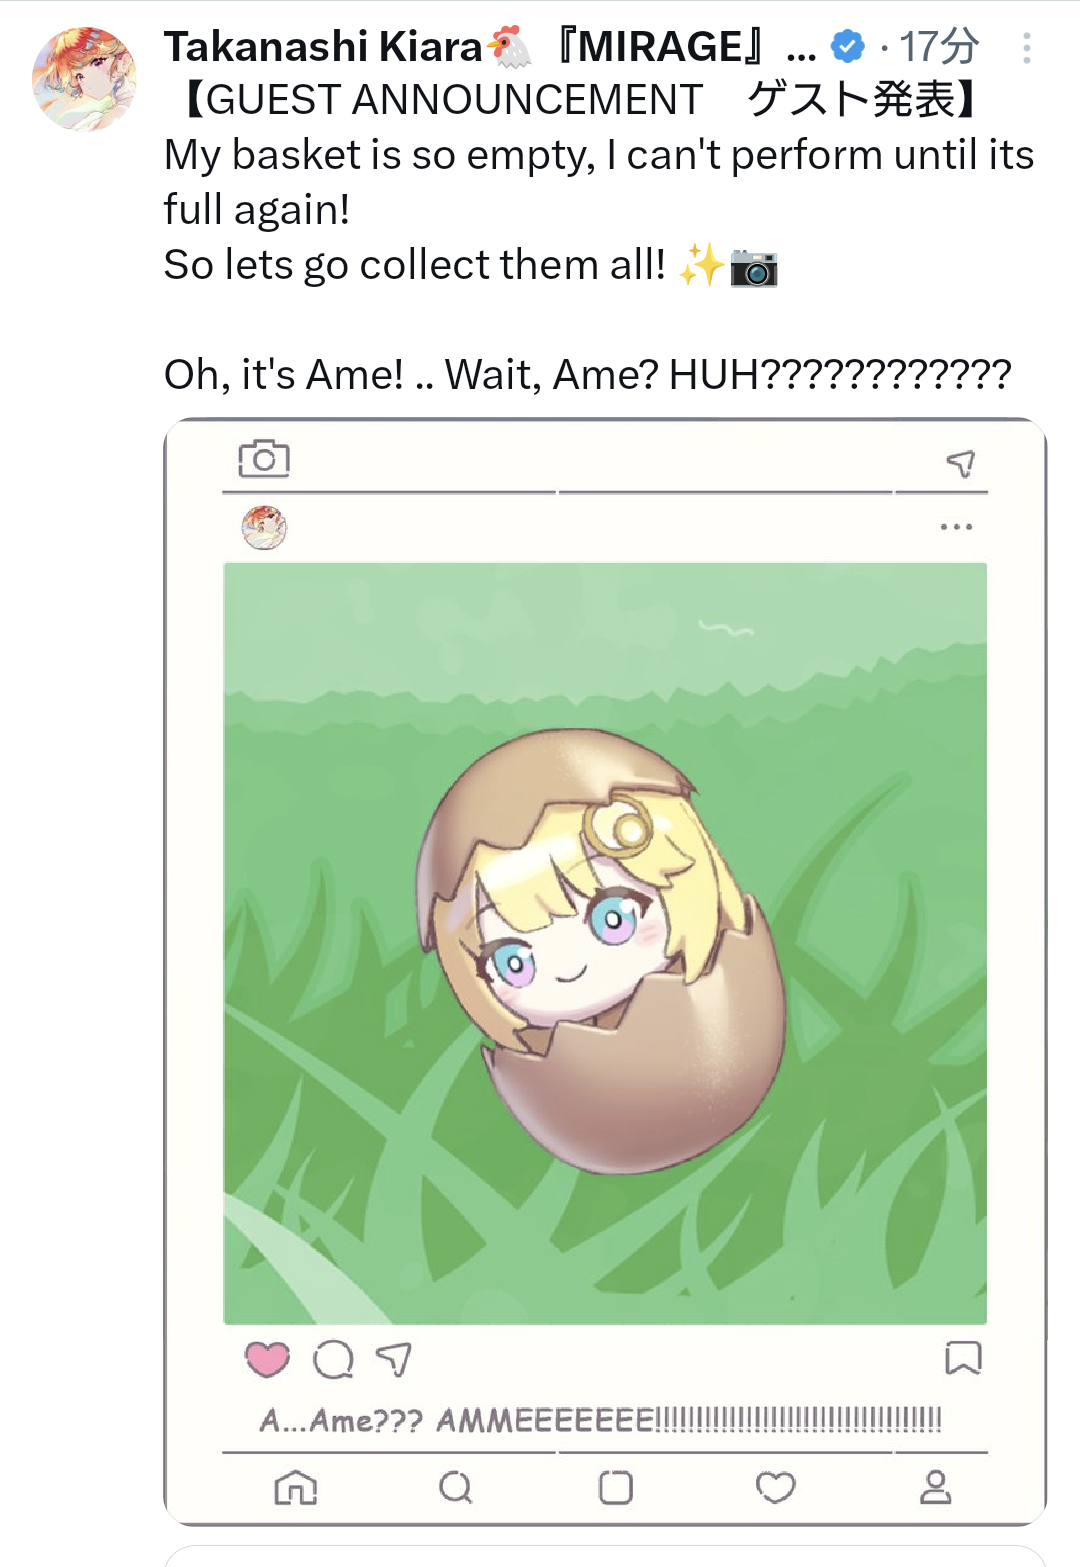Open tweet options three-dot menu

click(x=1026, y=48)
